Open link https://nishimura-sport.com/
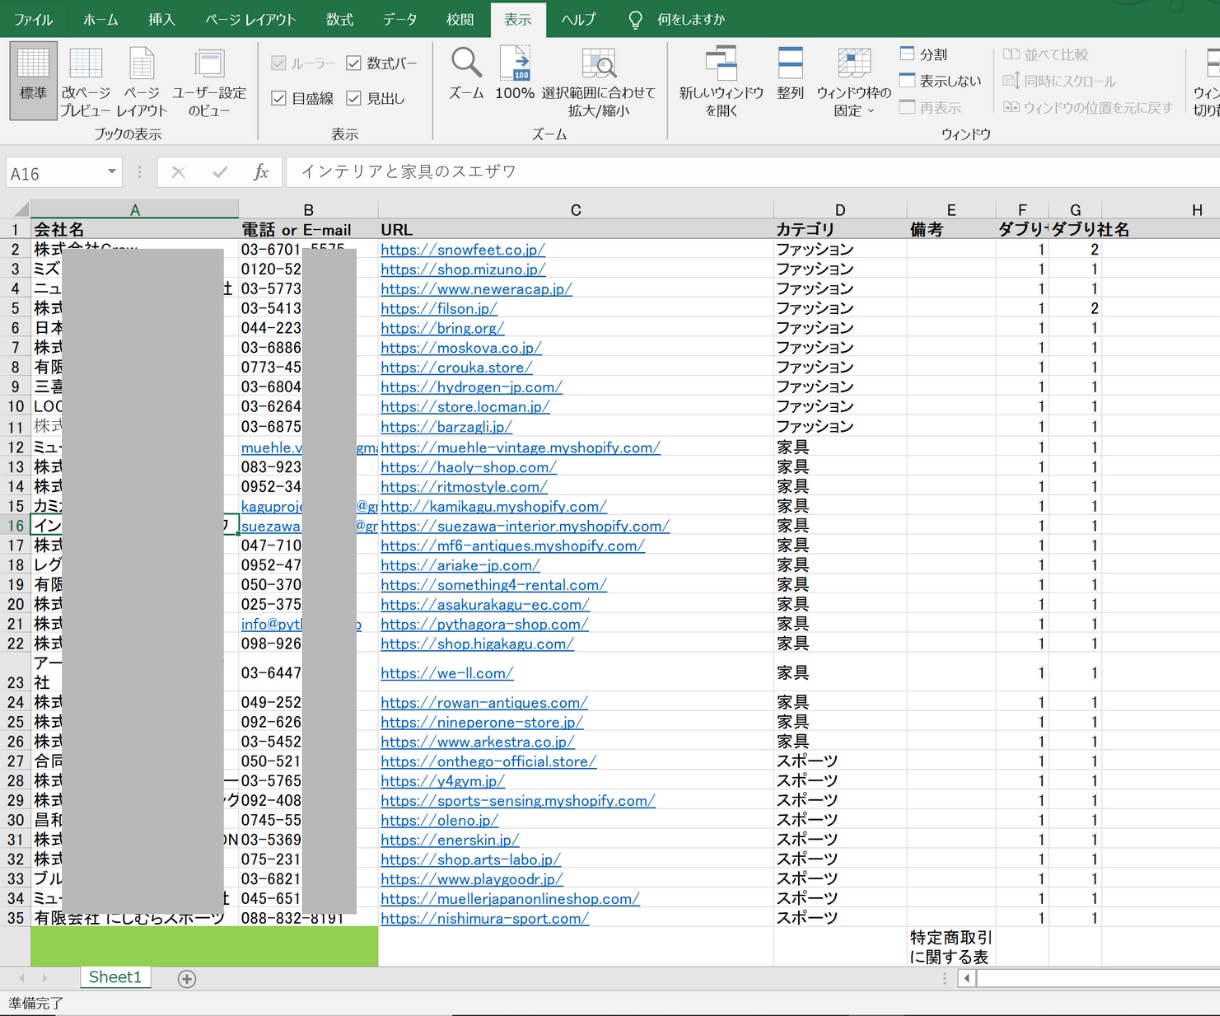 [484, 918]
